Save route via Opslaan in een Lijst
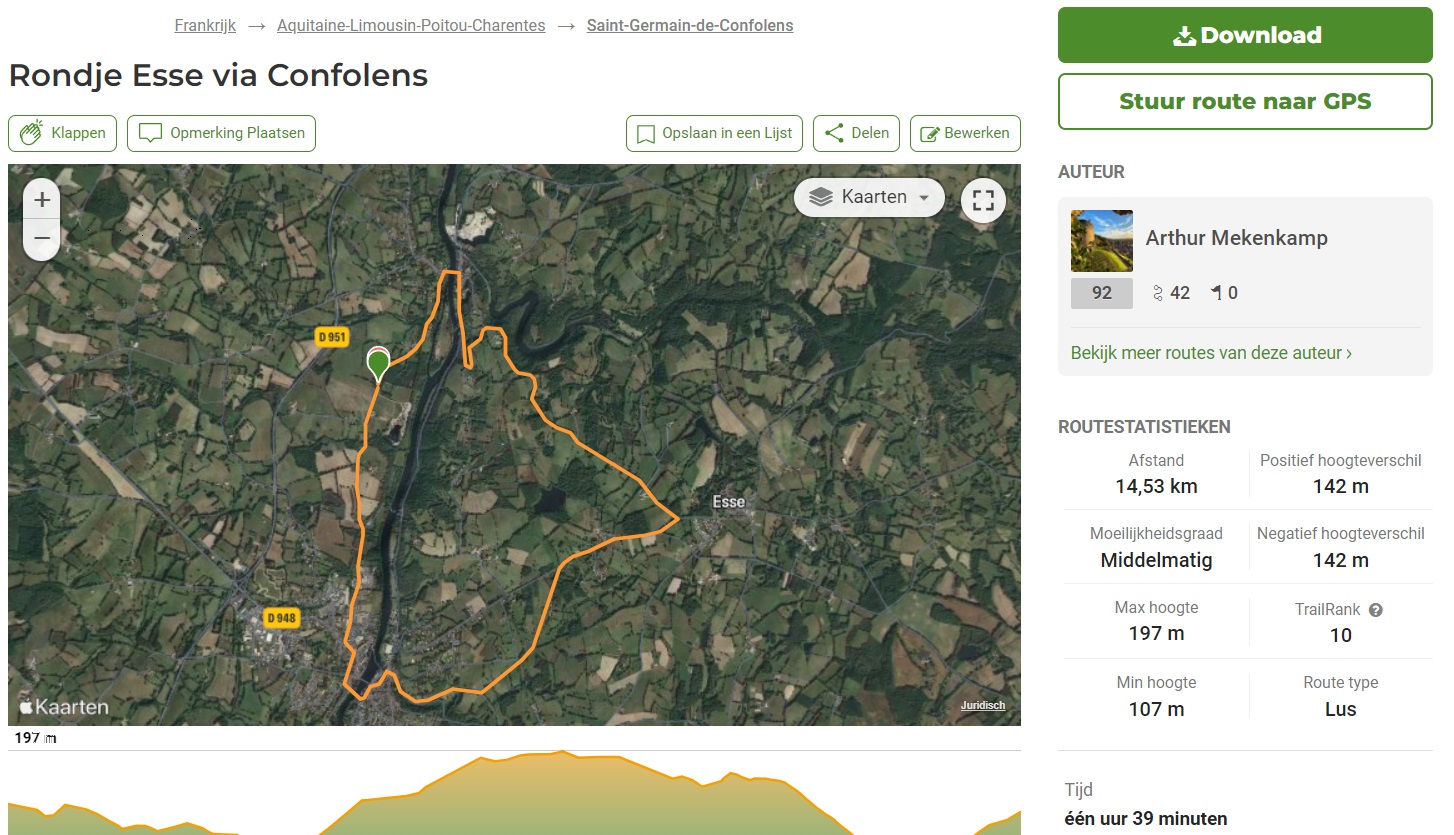The width and height of the screenshot is (1454, 835). point(715,133)
